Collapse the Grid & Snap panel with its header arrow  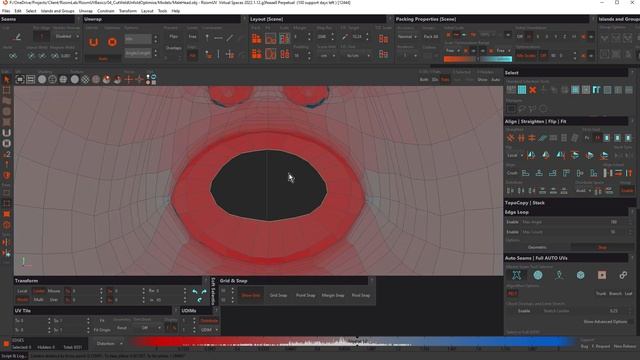pyautogui.click(x=371, y=281)
